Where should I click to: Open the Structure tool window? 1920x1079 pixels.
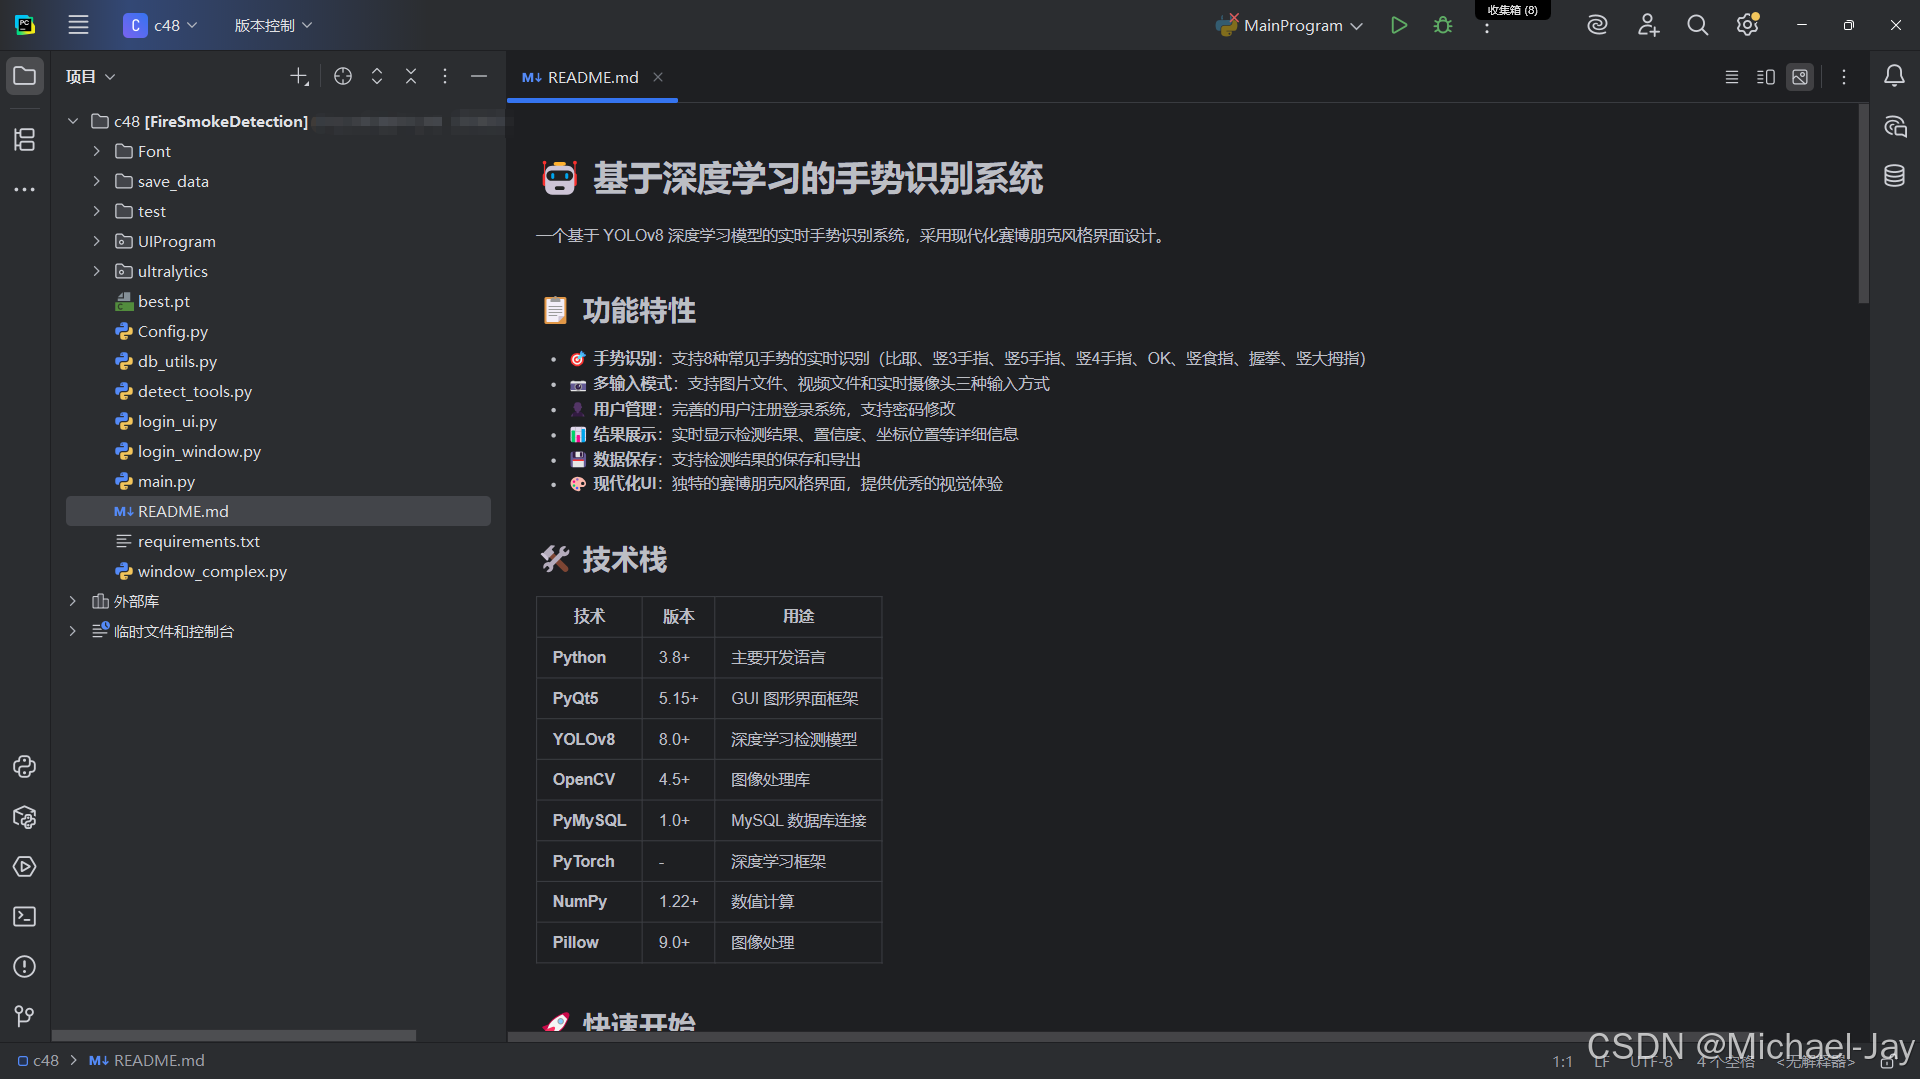click(25, 139)
